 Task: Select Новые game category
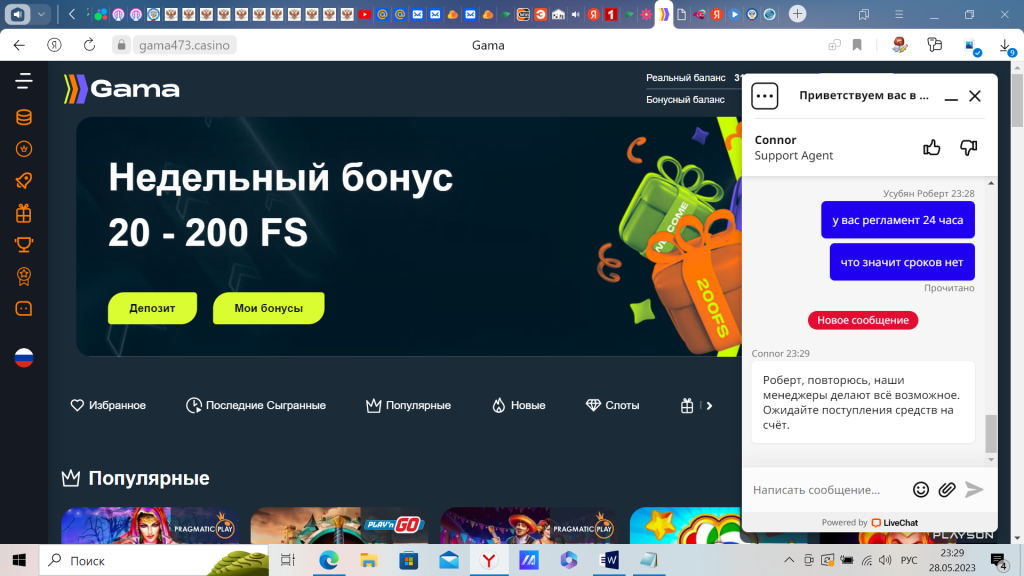(x=519, y=406)
